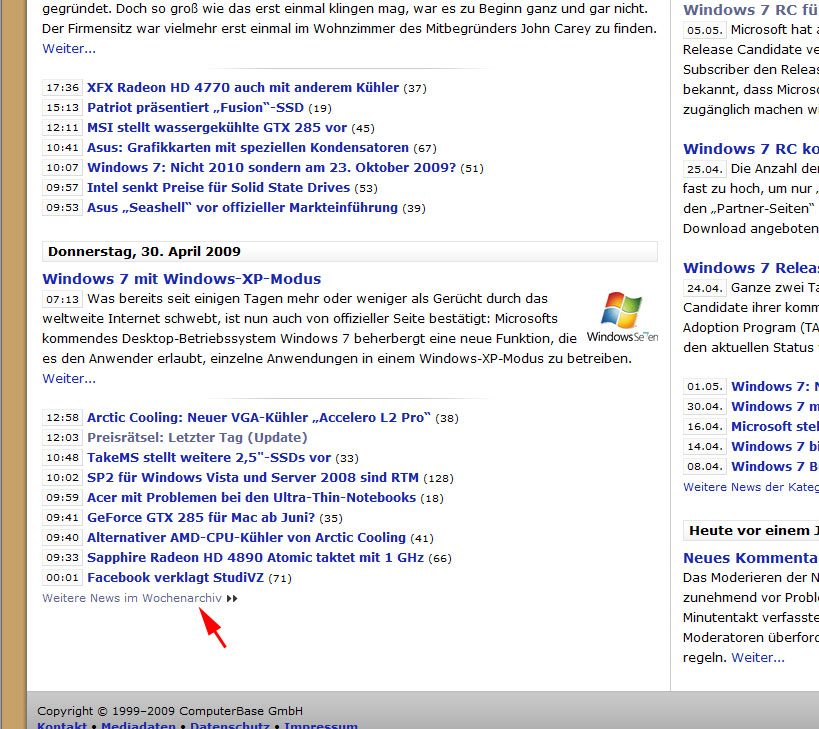Open sidebar 08.04. Windows 7 link
819x729 pixels.
point(775,466)
